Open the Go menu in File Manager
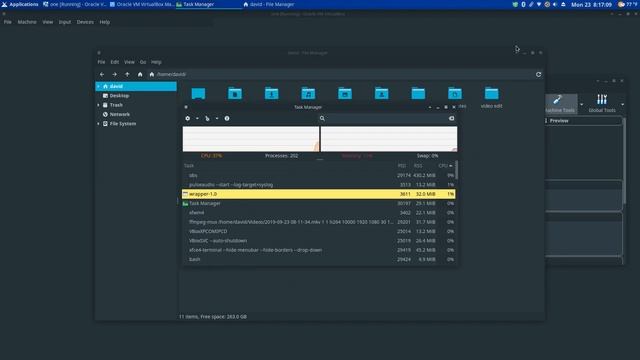 tap(143, 62)
